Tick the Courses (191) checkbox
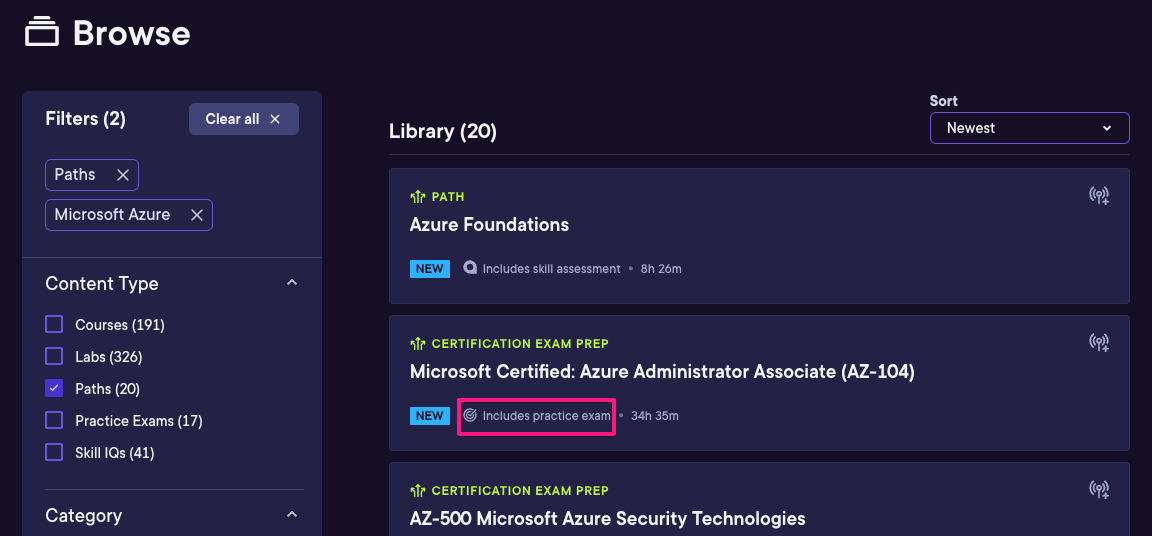 (54, 325)
